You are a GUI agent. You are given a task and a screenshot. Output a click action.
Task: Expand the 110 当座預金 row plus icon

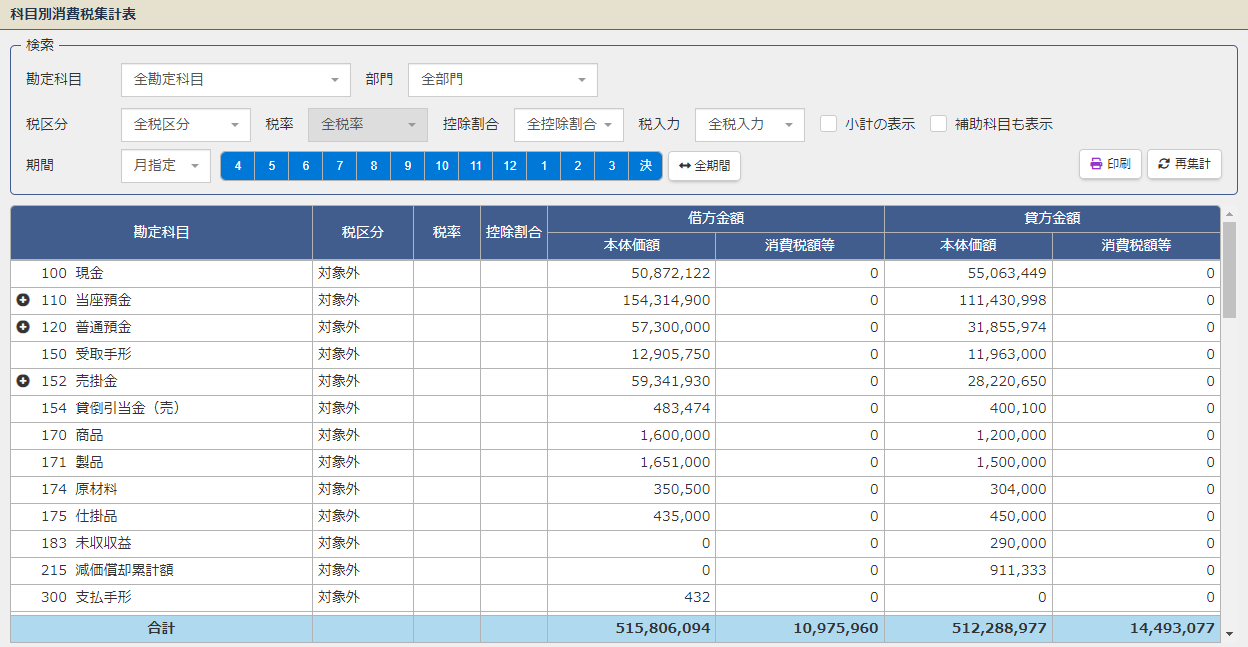tap(23, 300)
